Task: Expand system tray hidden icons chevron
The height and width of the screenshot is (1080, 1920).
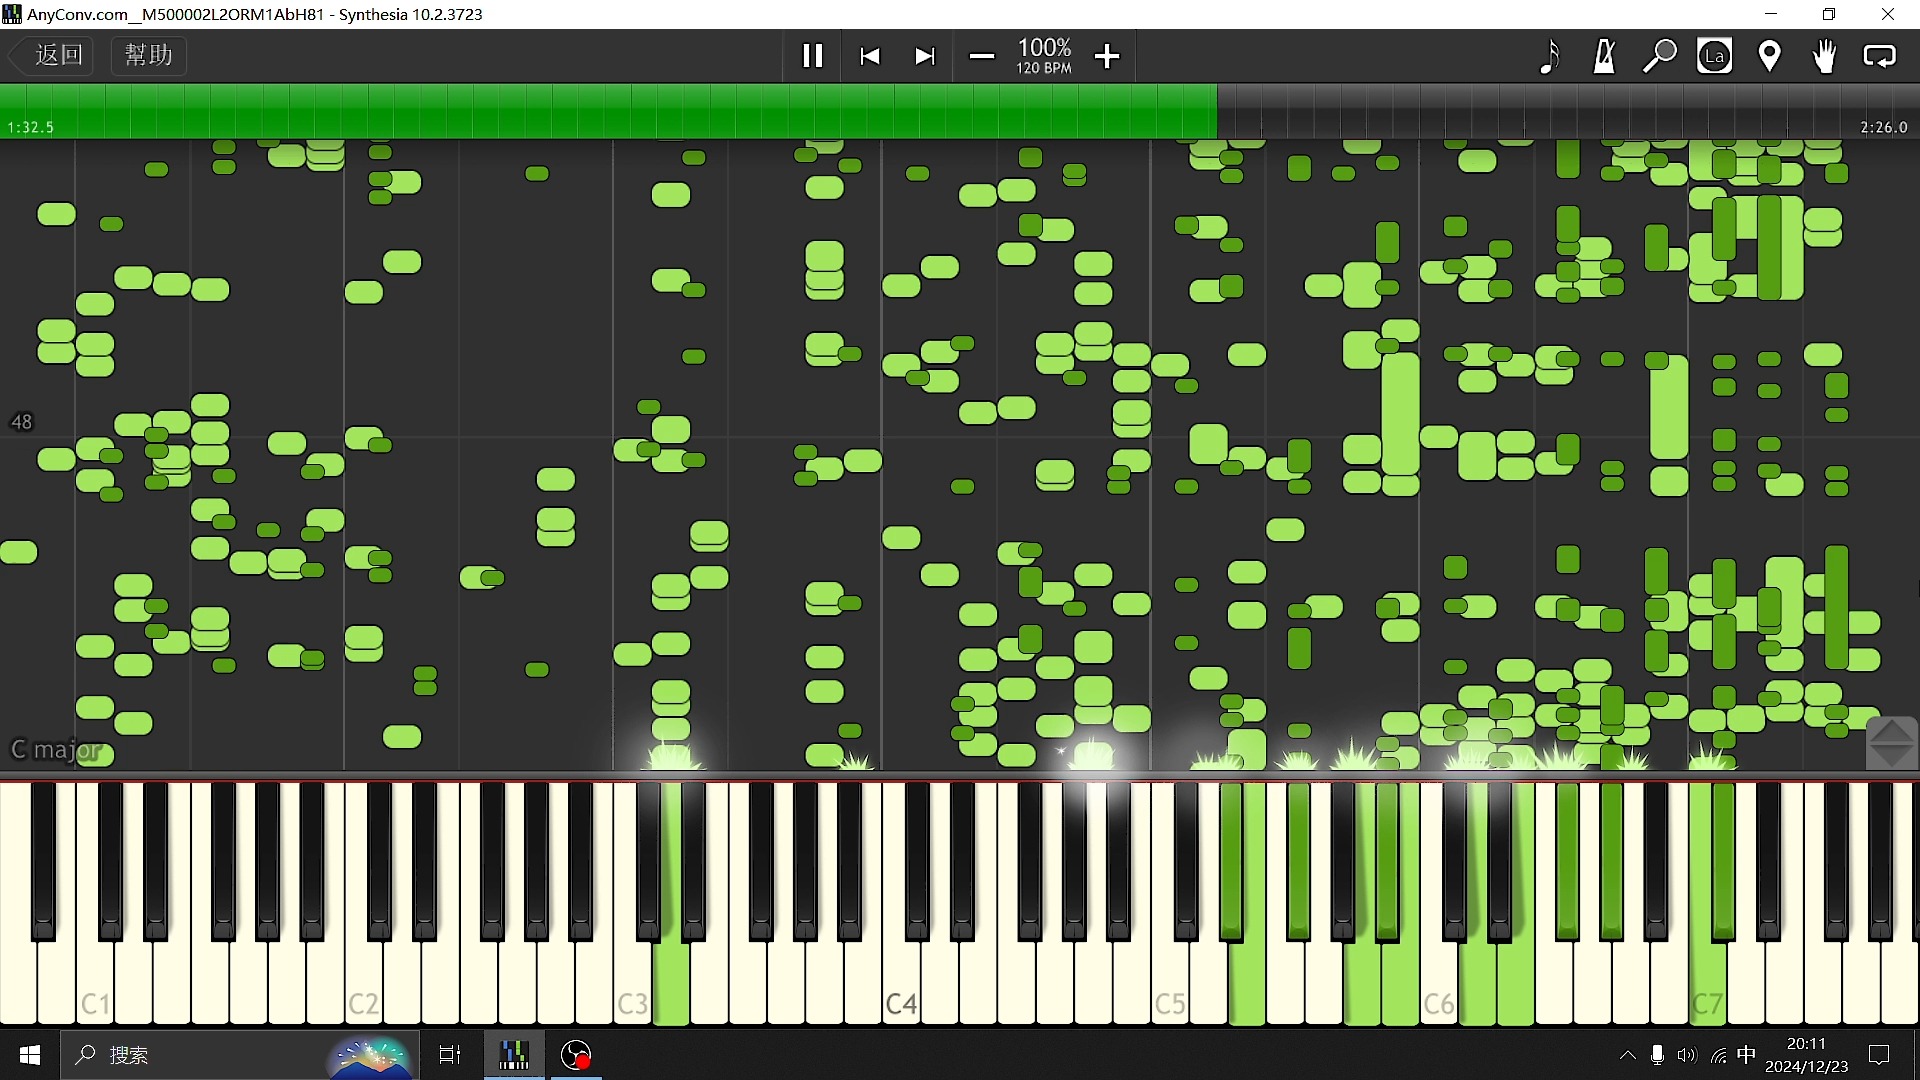Action: click(x=1627, y=1055)
